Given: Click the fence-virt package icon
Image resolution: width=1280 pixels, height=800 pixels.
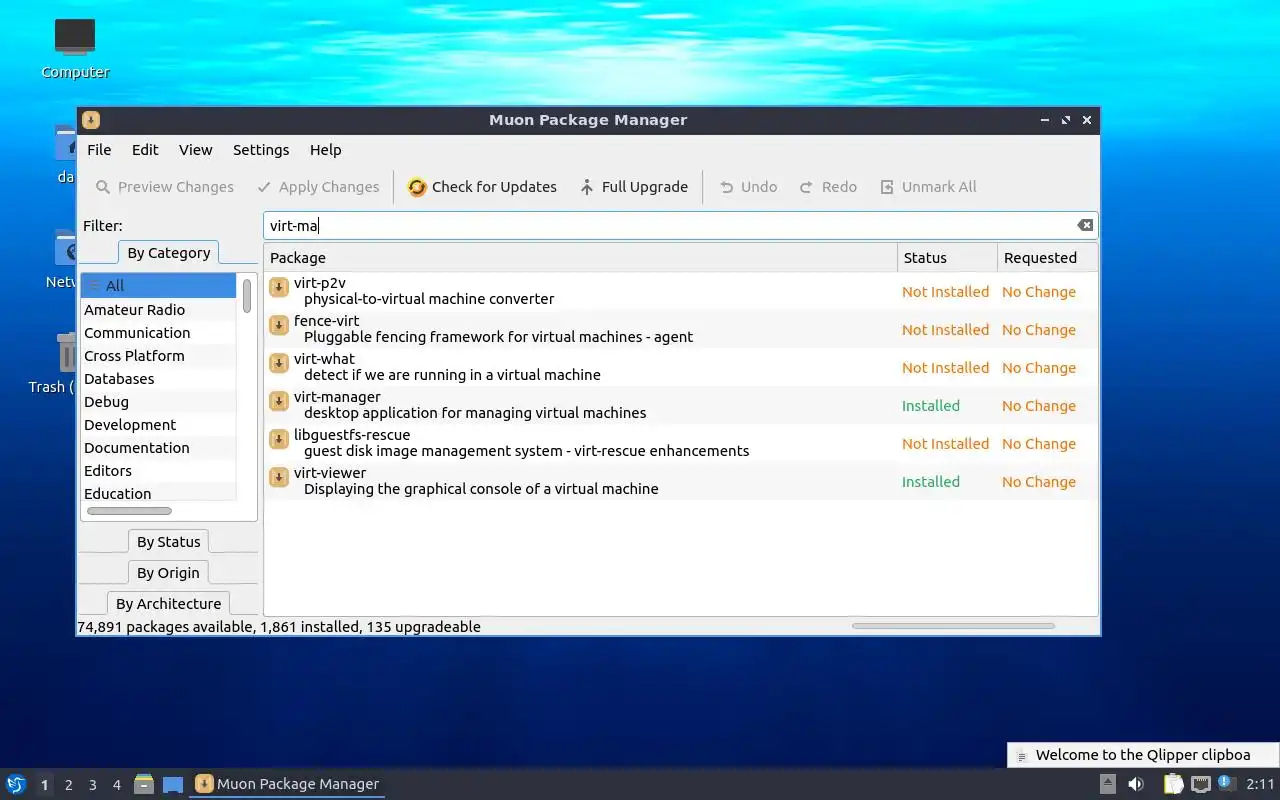Looking at the screenshot, I should pos(279,326).
